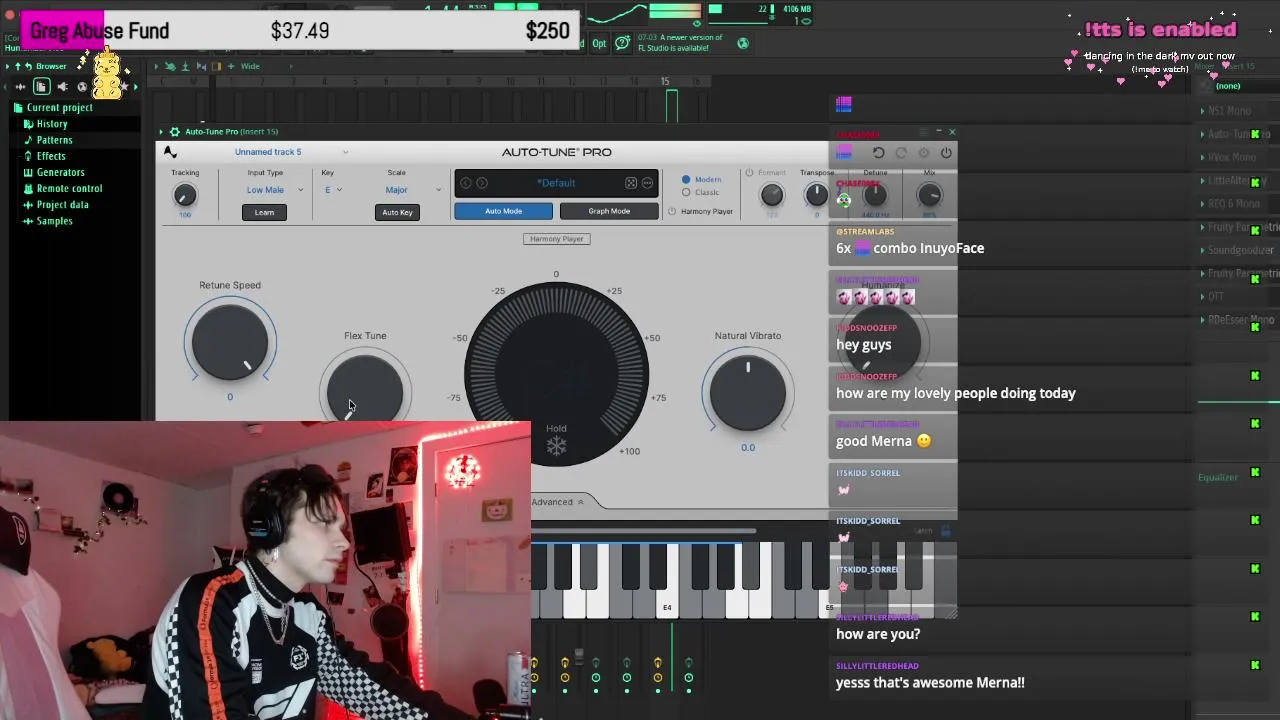This screenshot has height=720, width=1280.
Task: Open the preset more-options ellipsis icon
Action: click(x=647, y=183)
